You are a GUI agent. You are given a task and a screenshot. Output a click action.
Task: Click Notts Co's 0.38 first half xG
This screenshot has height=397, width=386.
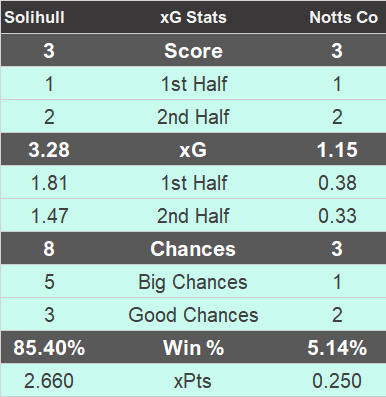point(337,183)
